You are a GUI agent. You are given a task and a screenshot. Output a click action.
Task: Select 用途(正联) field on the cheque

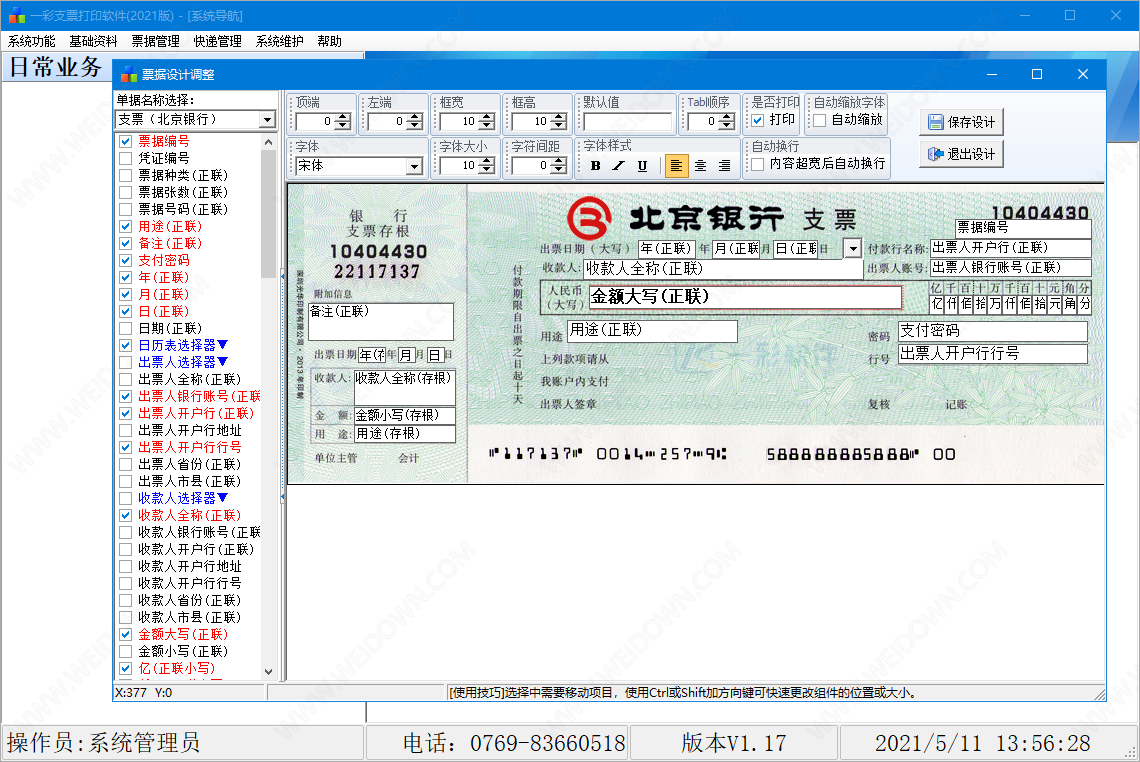(652, 331)
